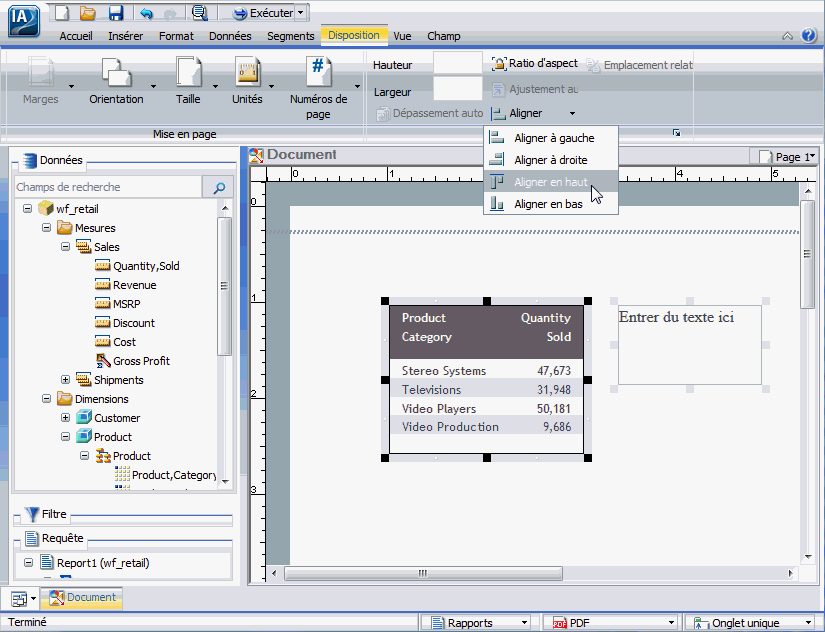Select the Stereo Systems table row
Viewport: 825px width, 632px height.
pos(486,370)
